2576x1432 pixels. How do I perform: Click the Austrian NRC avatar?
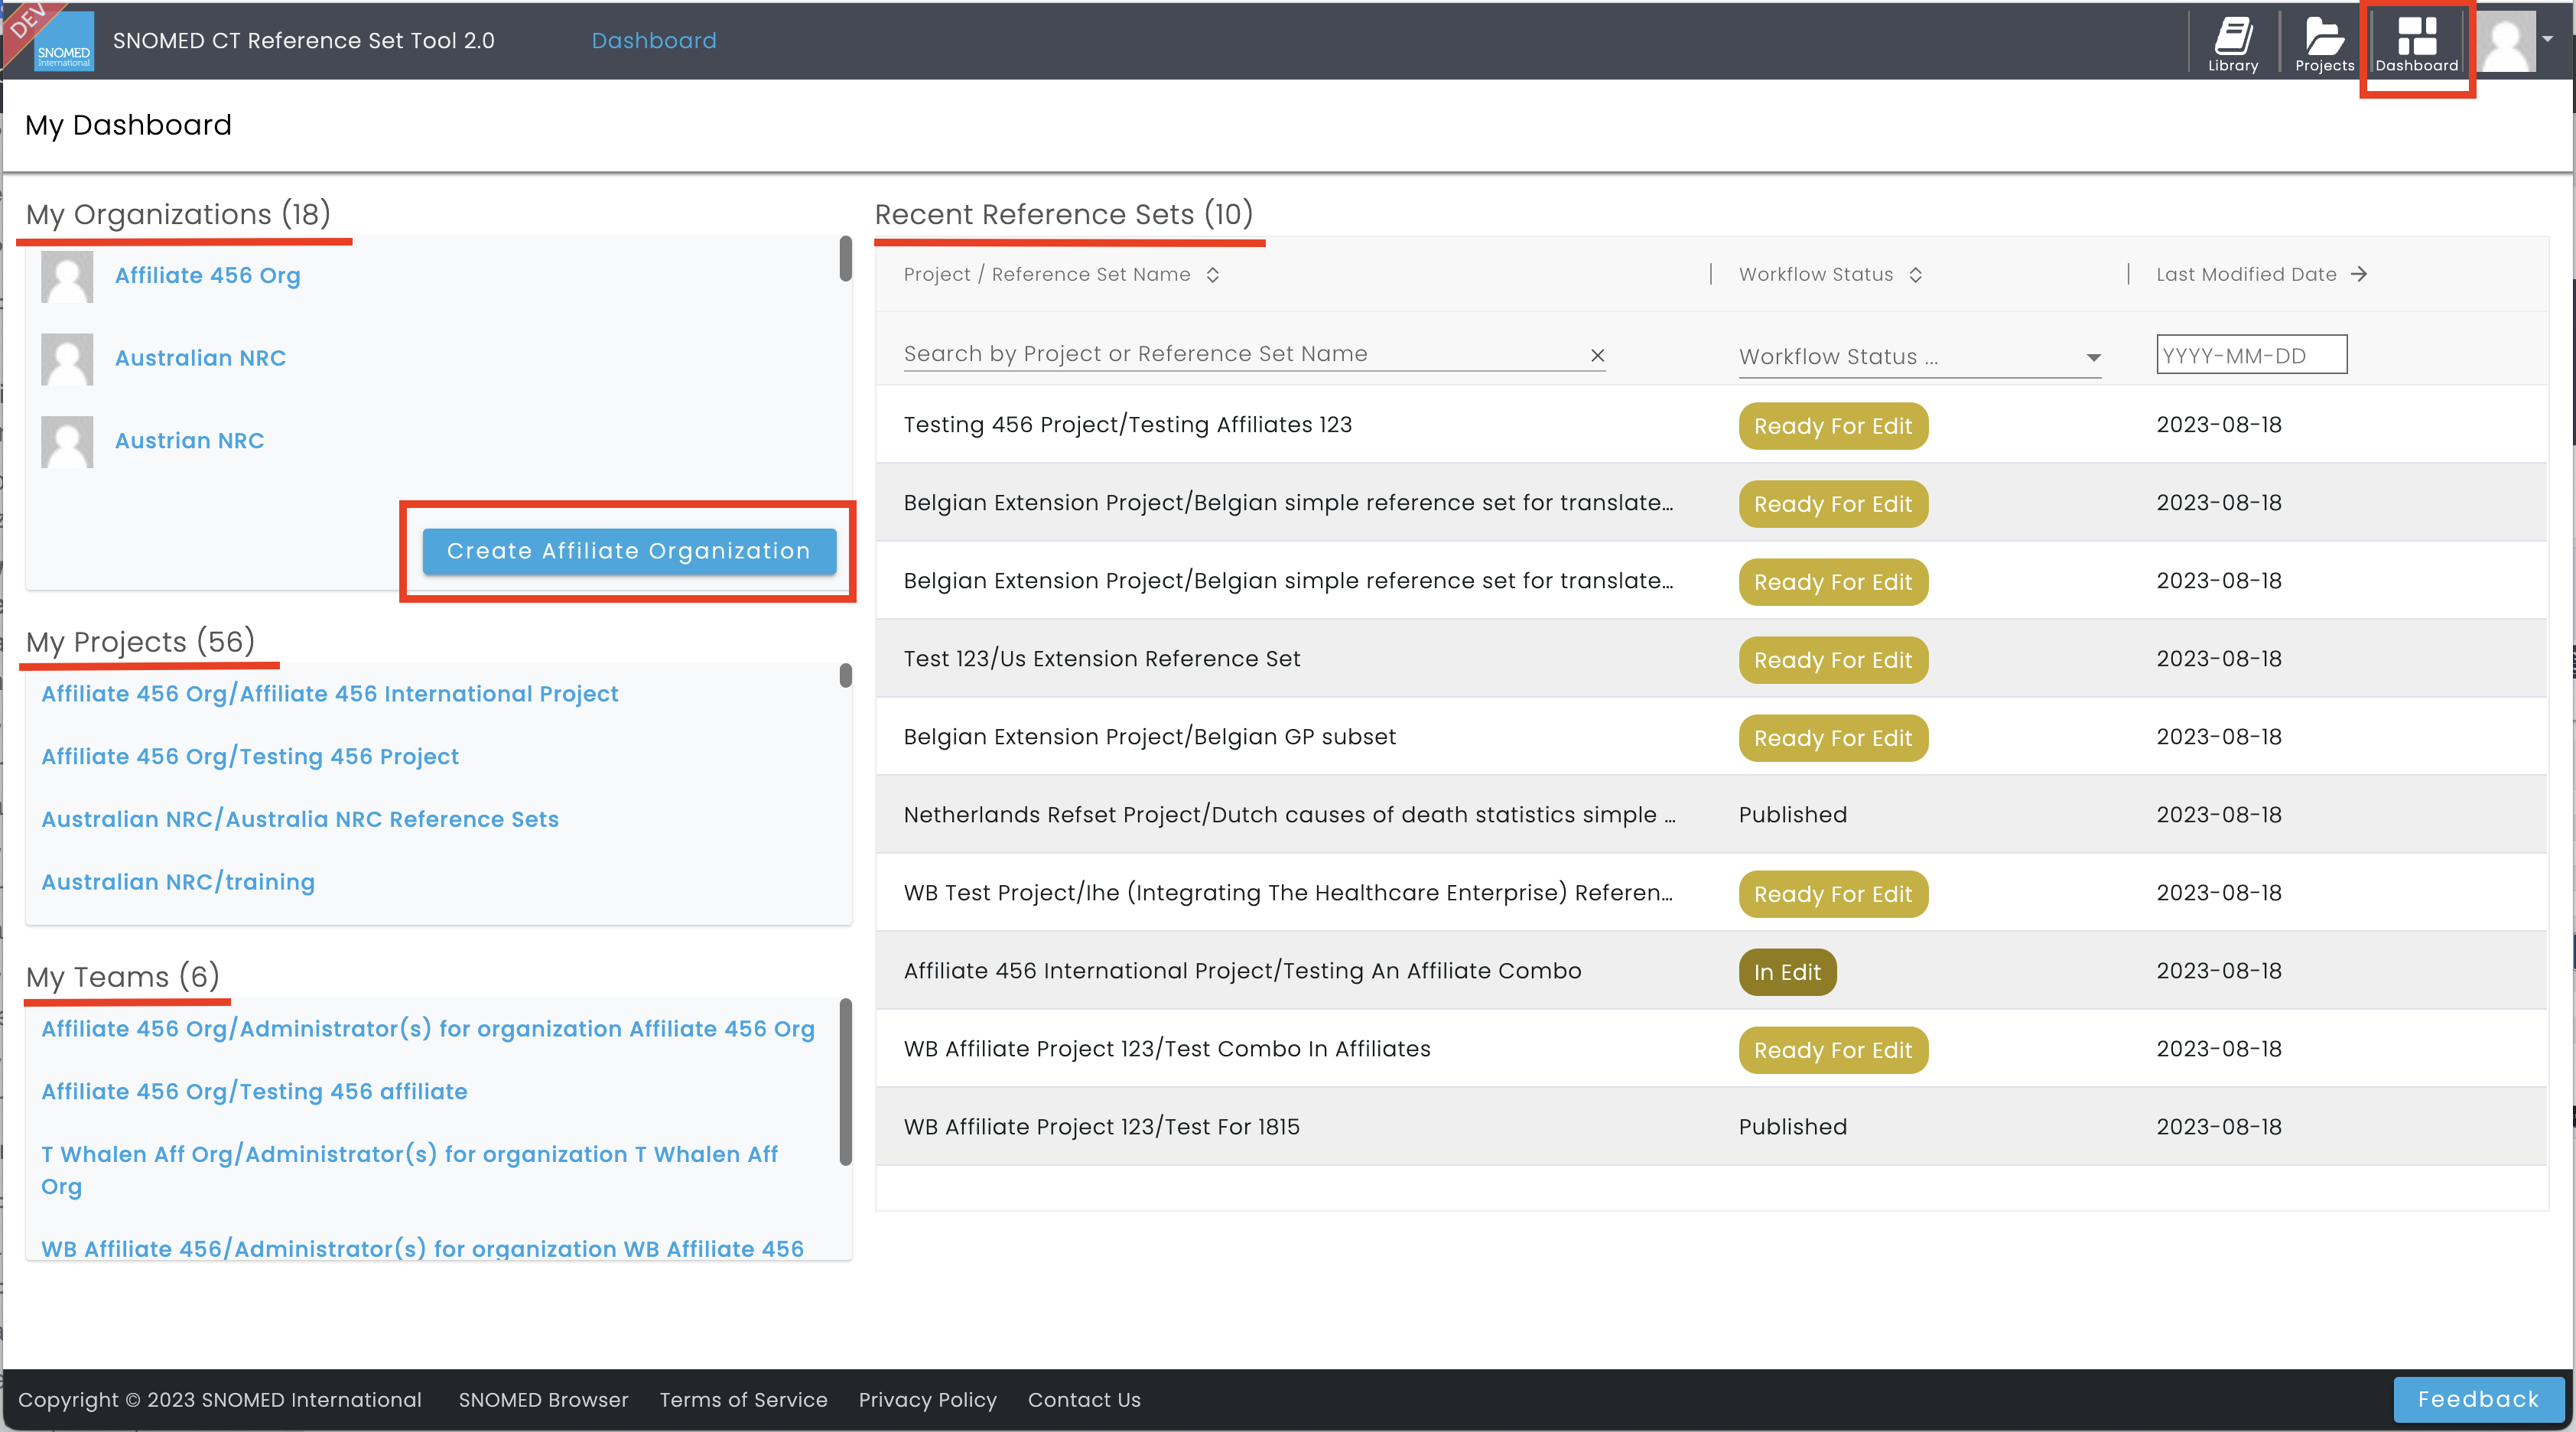pos(67,442)
